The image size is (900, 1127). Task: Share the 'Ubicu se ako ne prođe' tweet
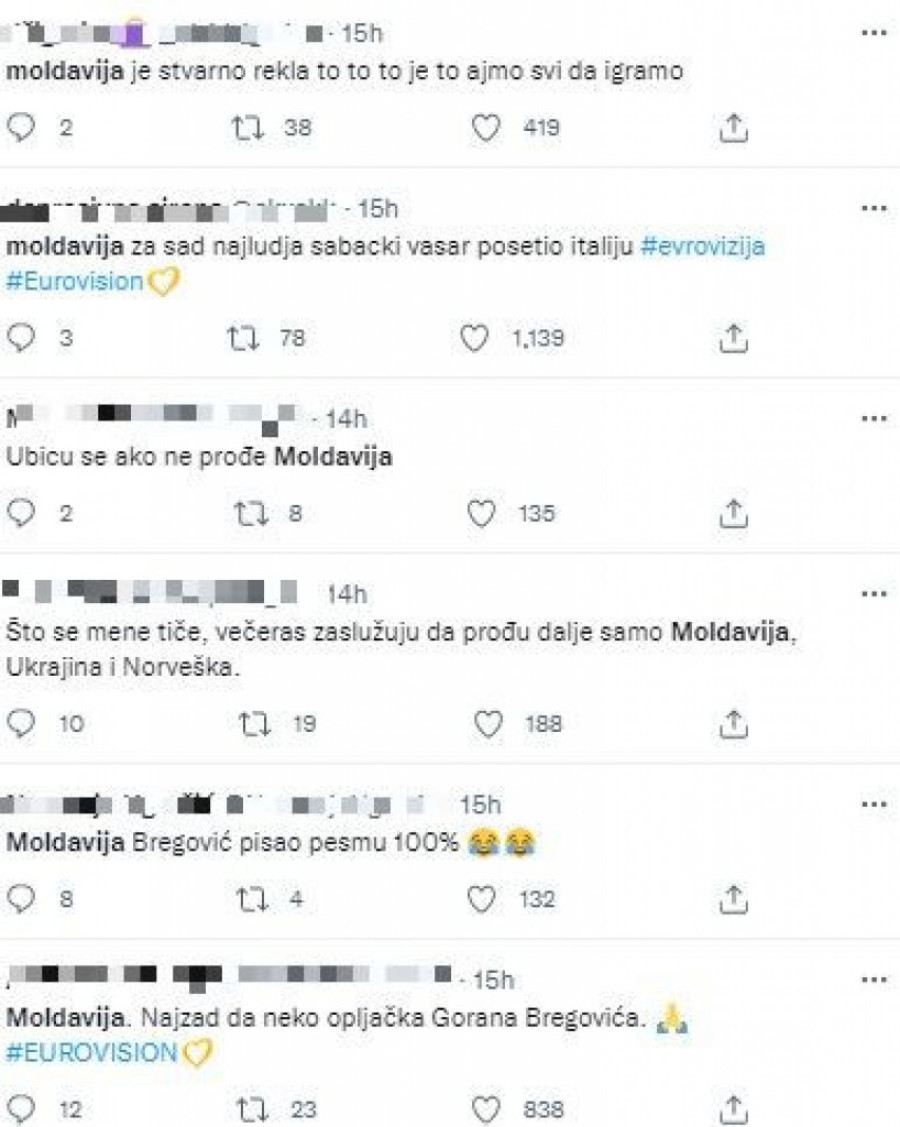pos(733,513)
